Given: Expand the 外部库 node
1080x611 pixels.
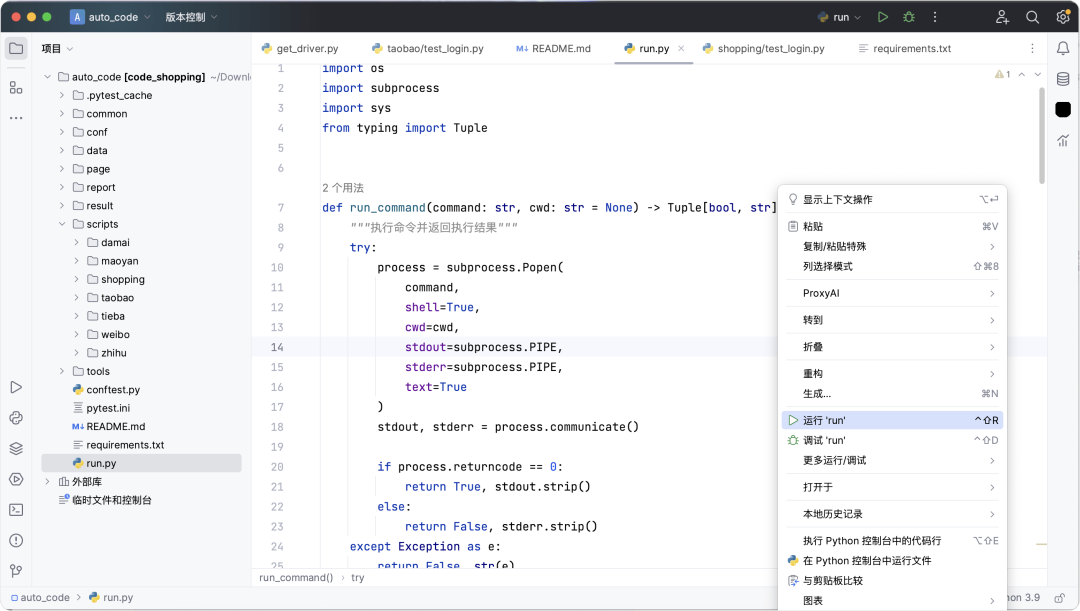Looking at the screenshot, I should [x=47, y=481].
